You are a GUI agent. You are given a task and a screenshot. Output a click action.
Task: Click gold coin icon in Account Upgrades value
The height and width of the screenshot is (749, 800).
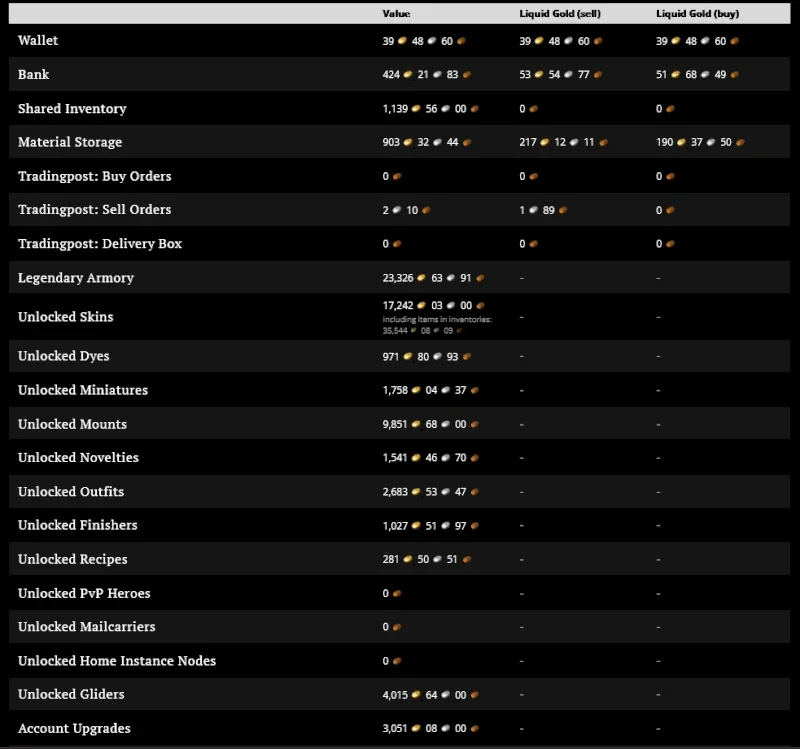pyautogui.click(x=416, y=729)
